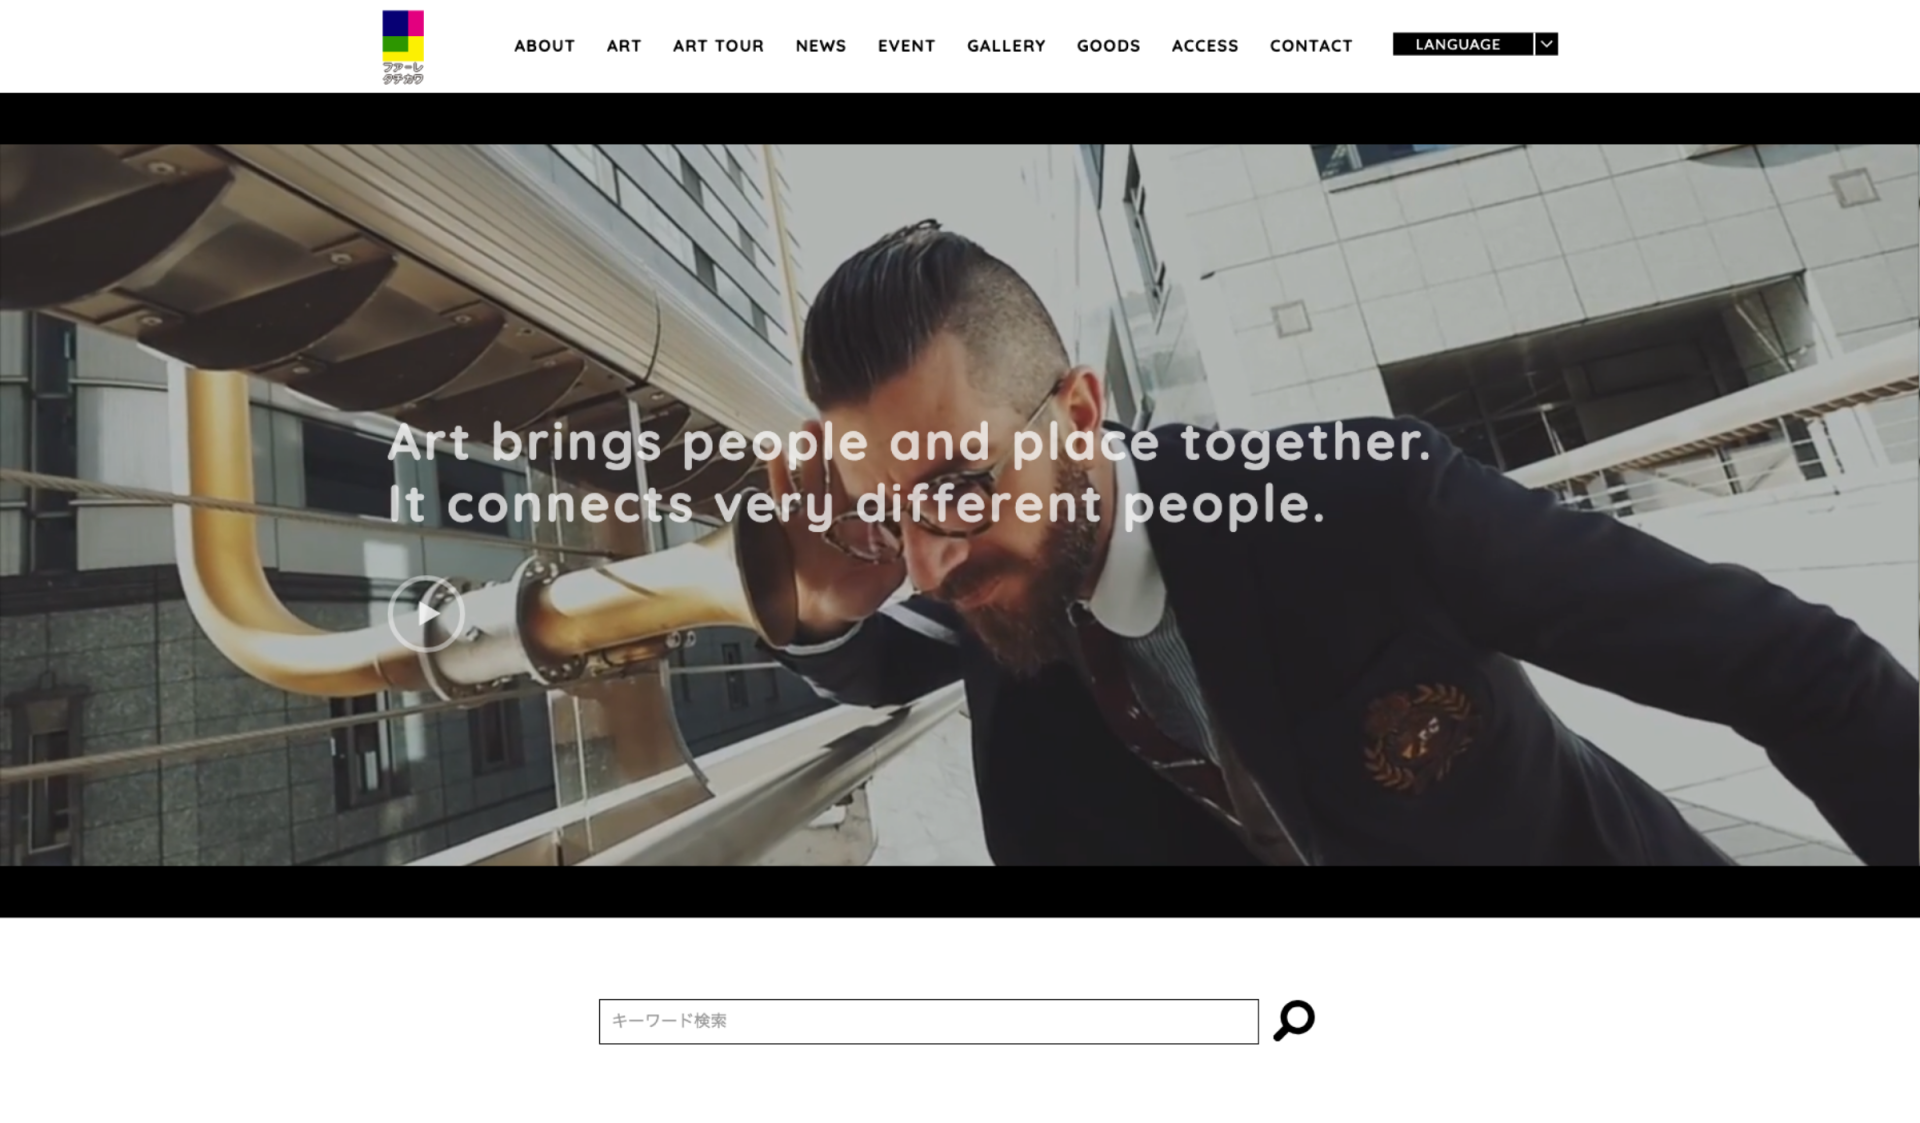Open the ACCESS page link
1920x1123 pixels.
[x=1205, y=46]
